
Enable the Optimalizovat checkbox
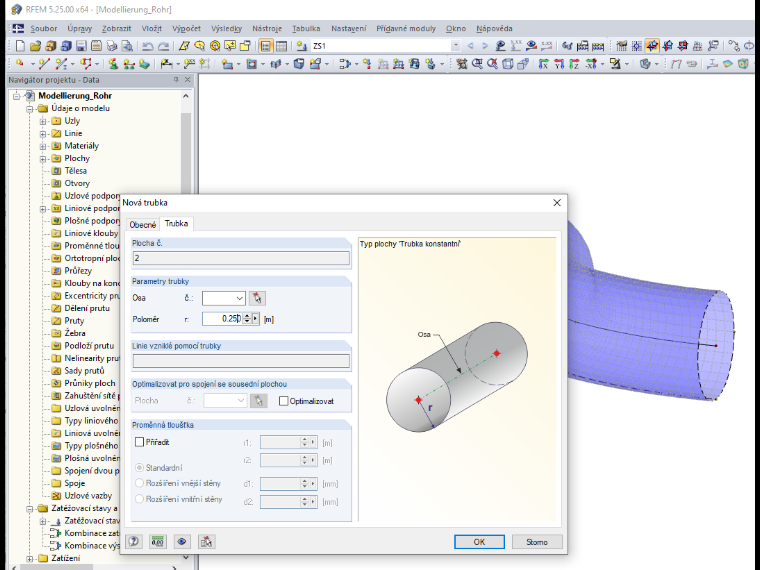pos(284,401)
